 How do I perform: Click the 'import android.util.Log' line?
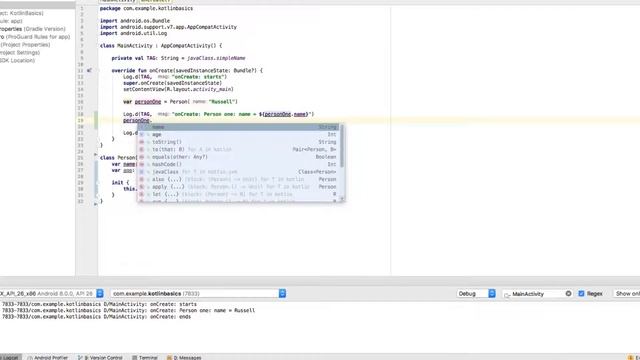[133, 33]
